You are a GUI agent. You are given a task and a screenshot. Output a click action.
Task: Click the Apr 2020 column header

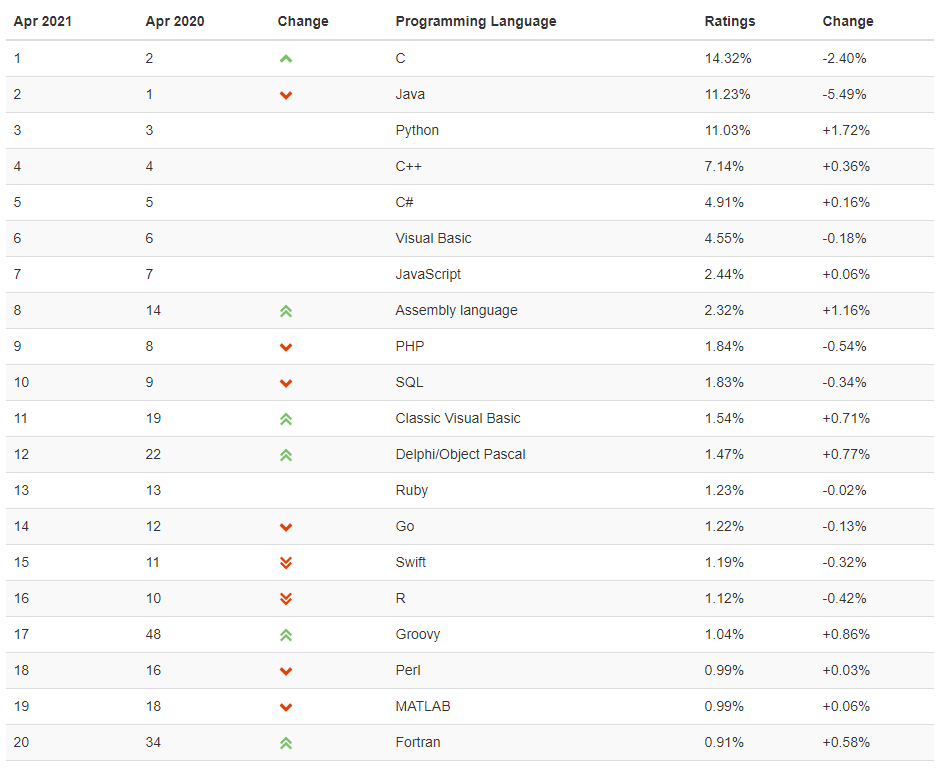[x=174, y=22]
